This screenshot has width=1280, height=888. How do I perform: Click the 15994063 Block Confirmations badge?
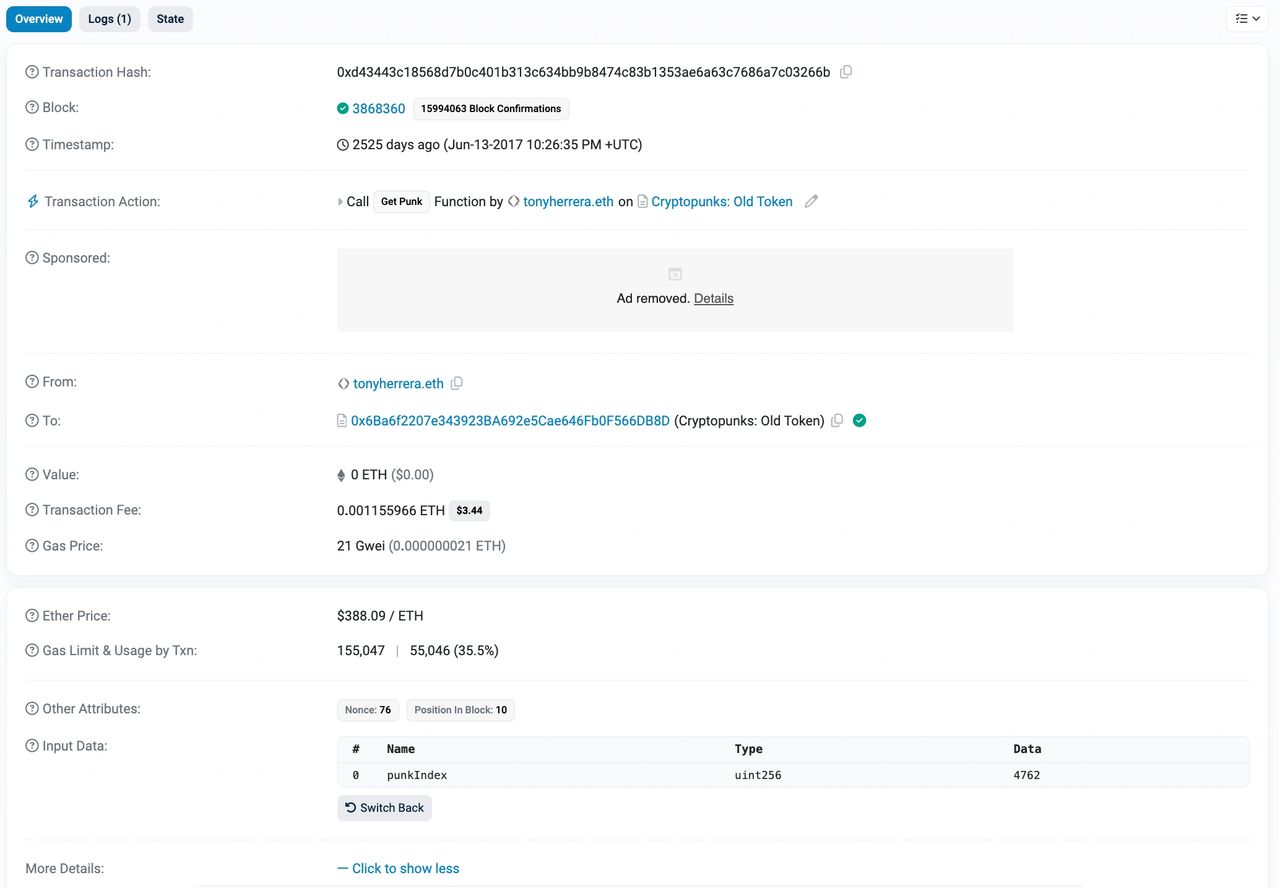491,108
